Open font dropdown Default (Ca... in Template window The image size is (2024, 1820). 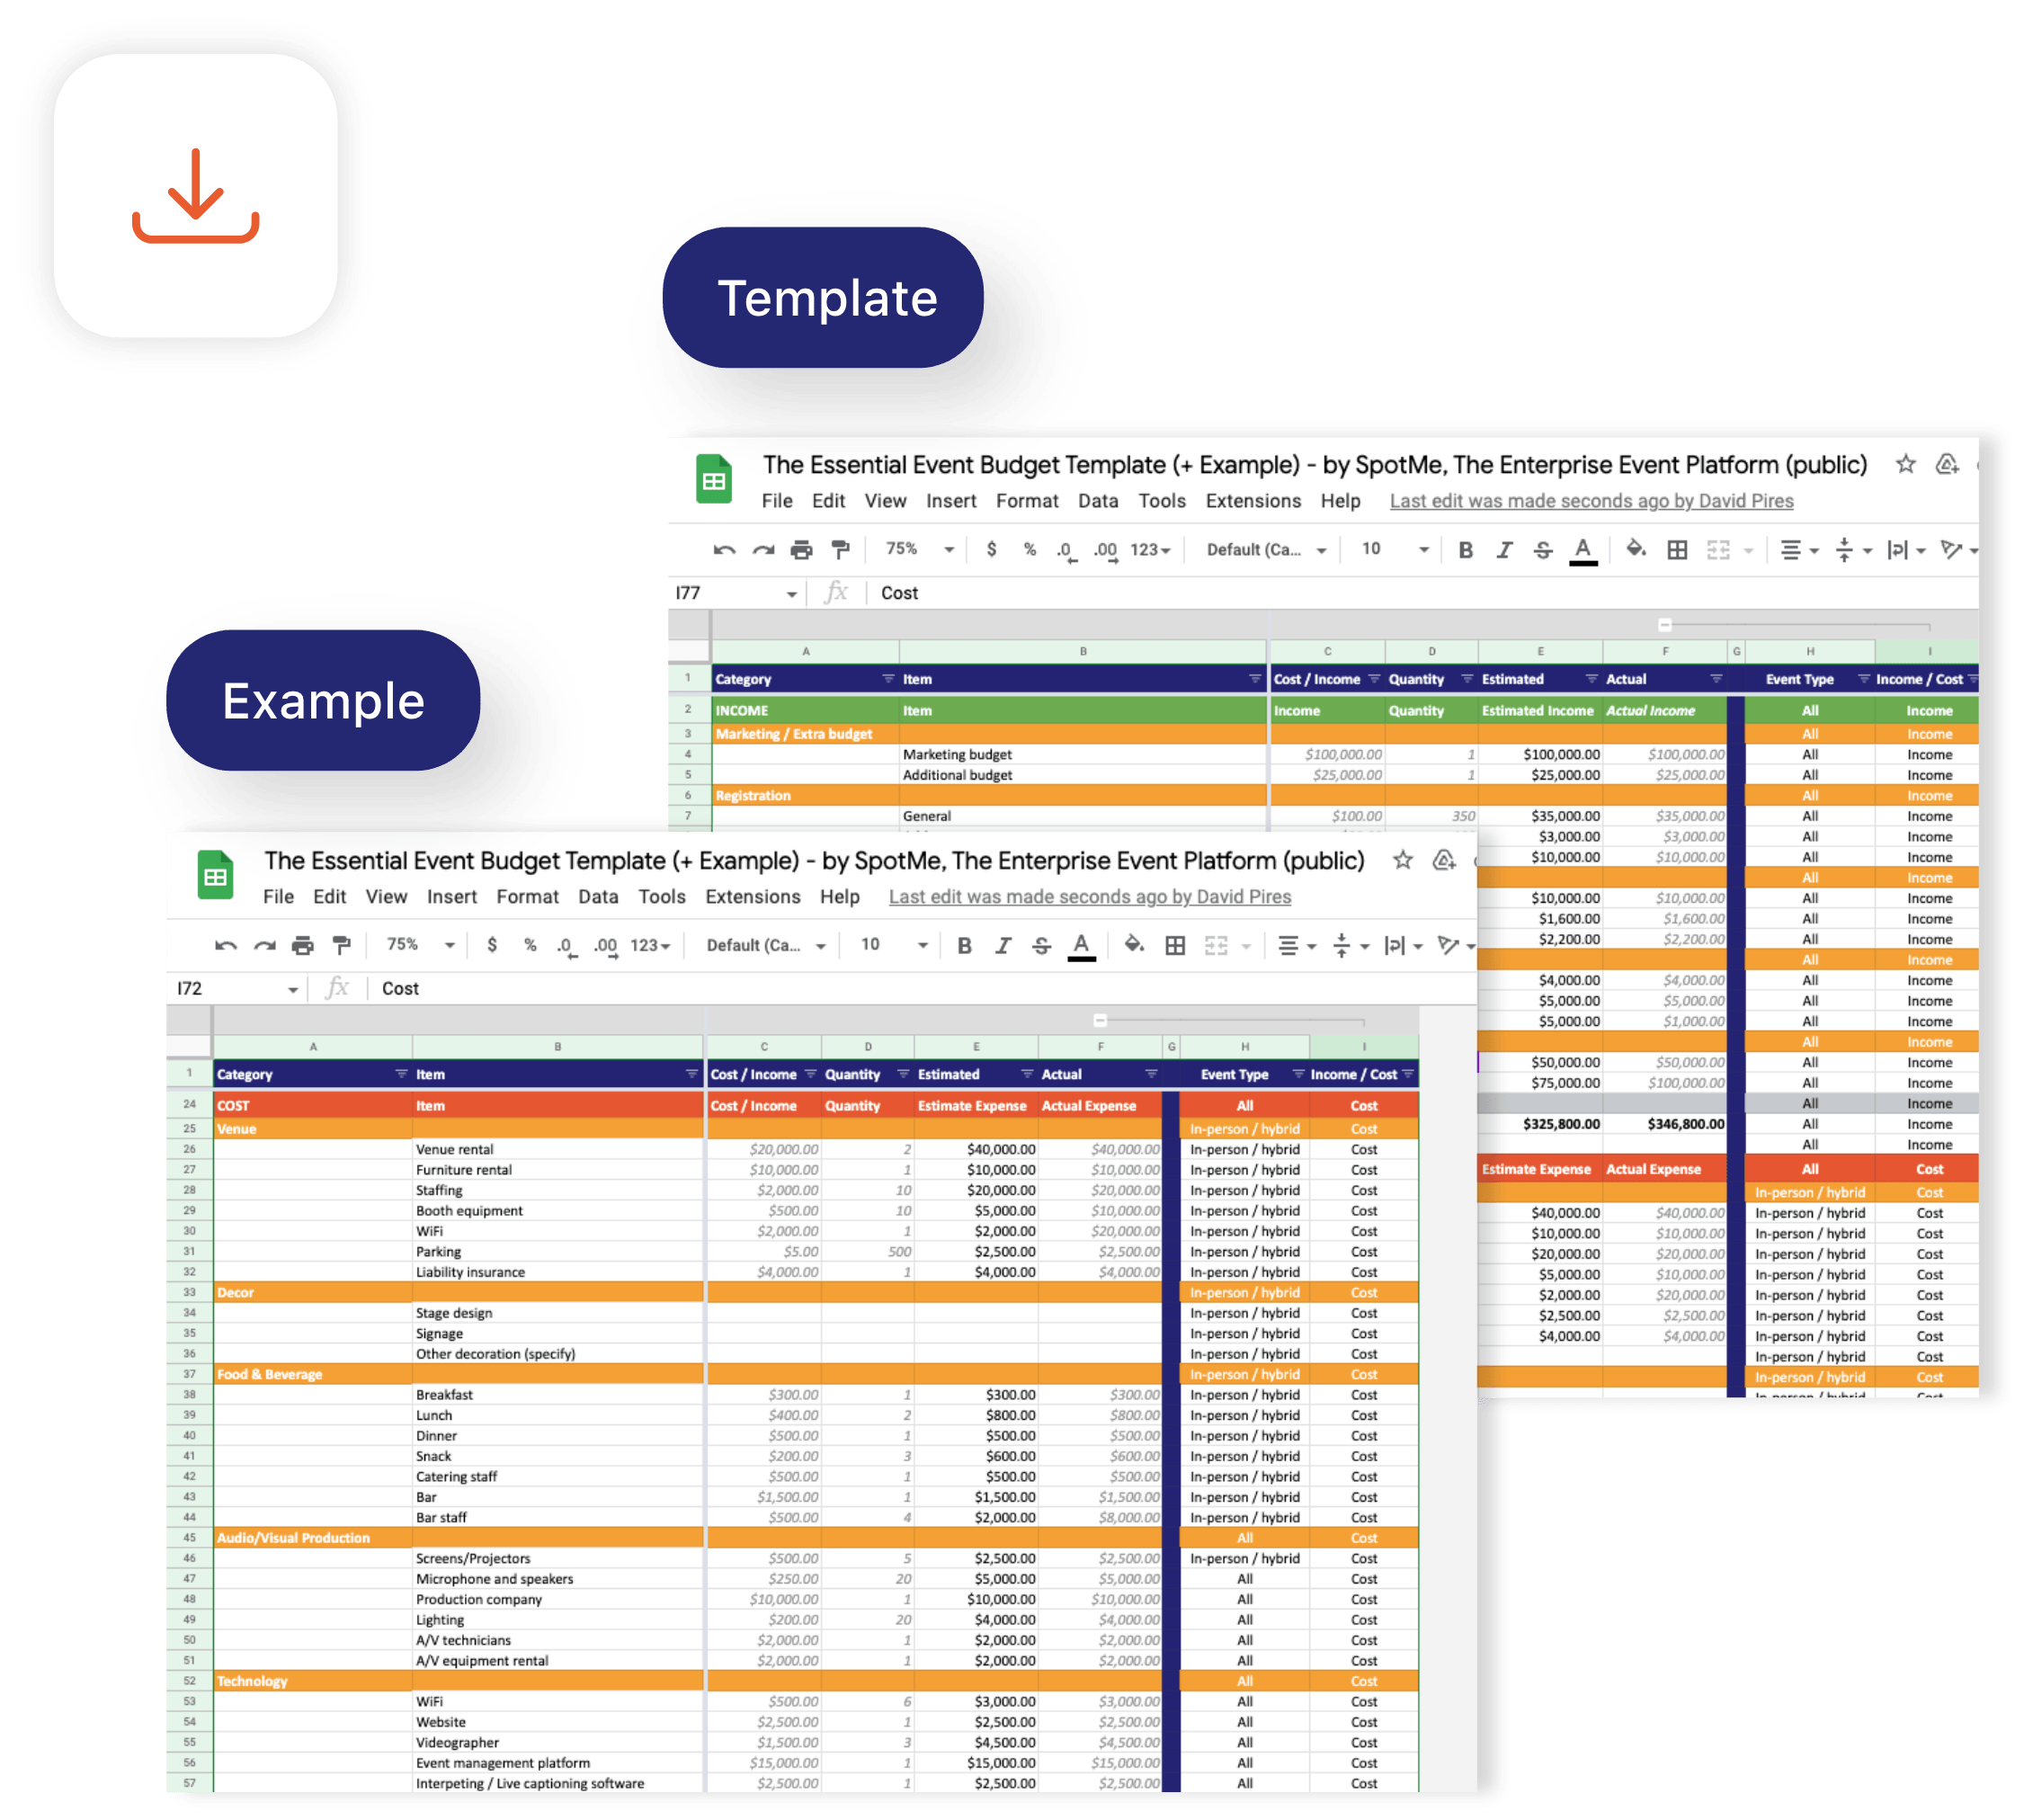[1266, 550]
